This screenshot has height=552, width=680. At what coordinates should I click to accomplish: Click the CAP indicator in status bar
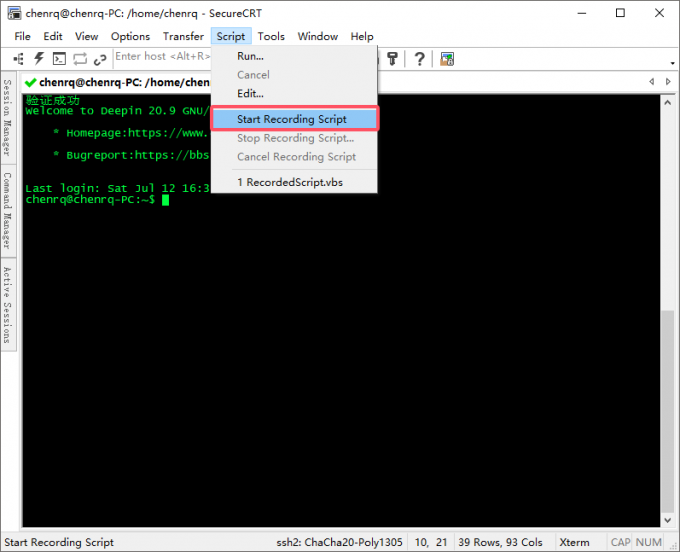tap(620, 542)
